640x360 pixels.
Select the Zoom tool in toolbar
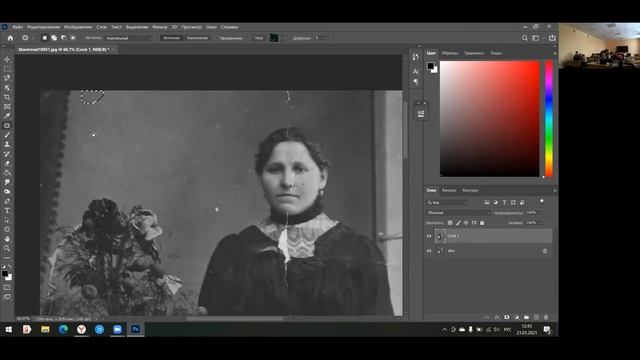point(7,248)
